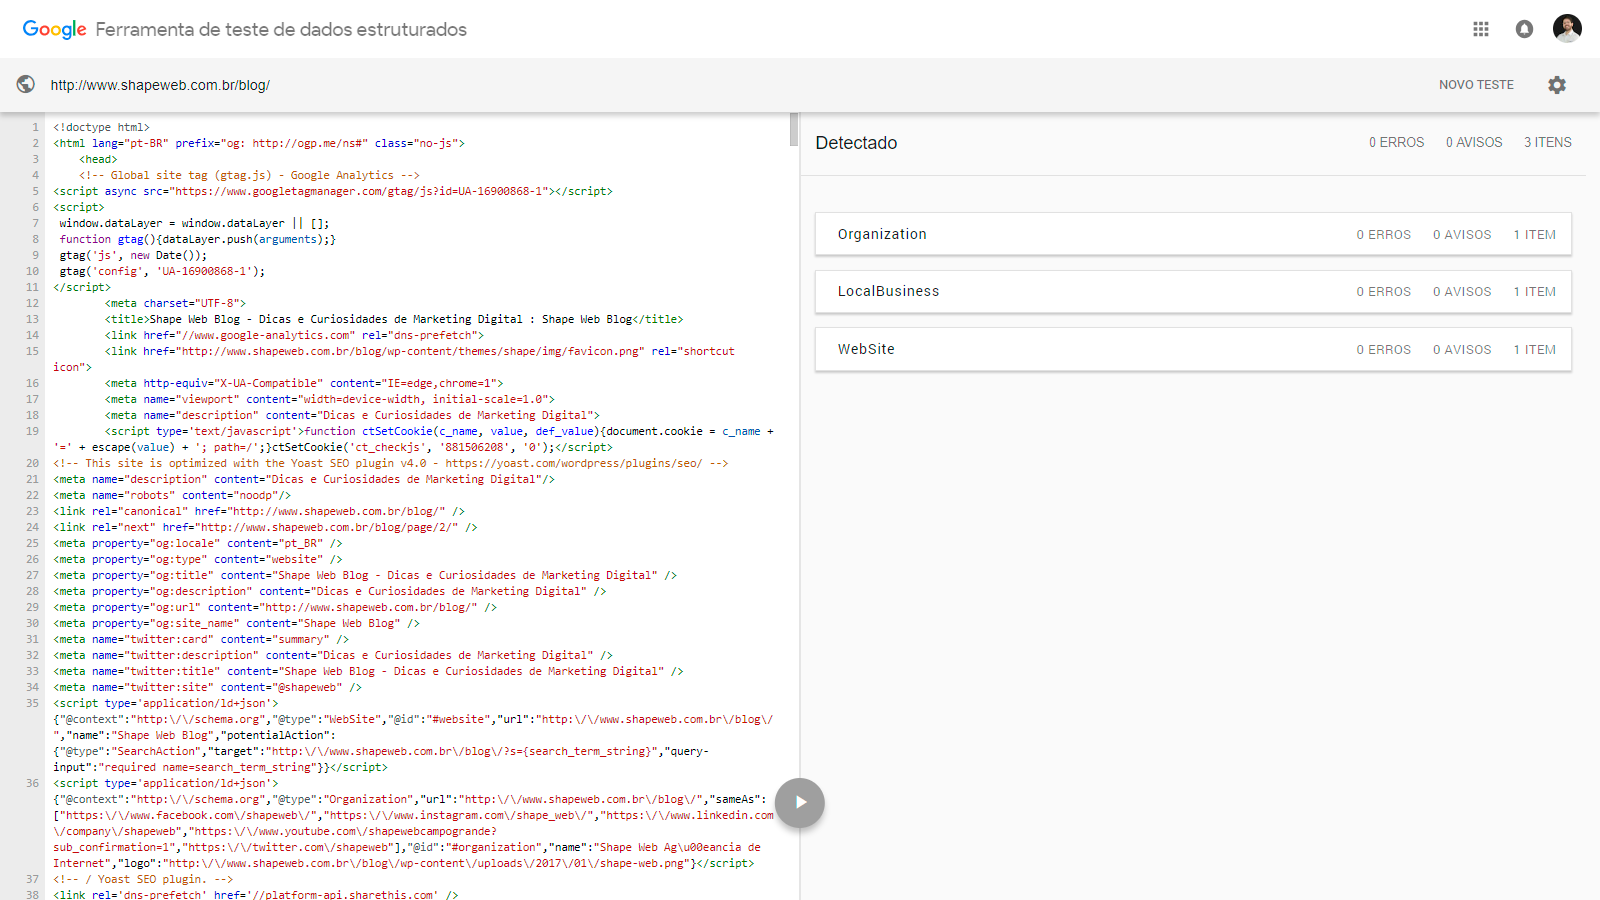1600x900 pixels.
Task: Click the 0 ERROS summary counter in header
Action: [x=1396, y=142]
